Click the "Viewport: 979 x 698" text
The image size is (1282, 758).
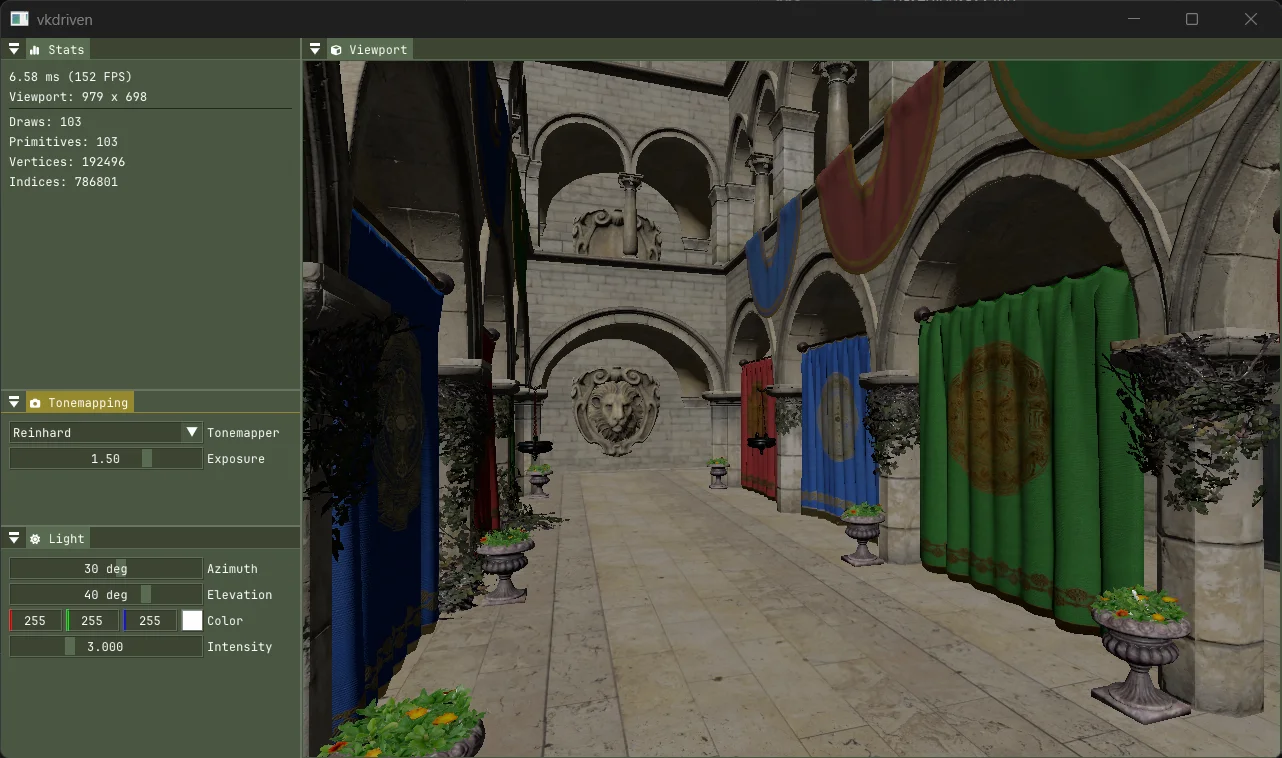78,96
